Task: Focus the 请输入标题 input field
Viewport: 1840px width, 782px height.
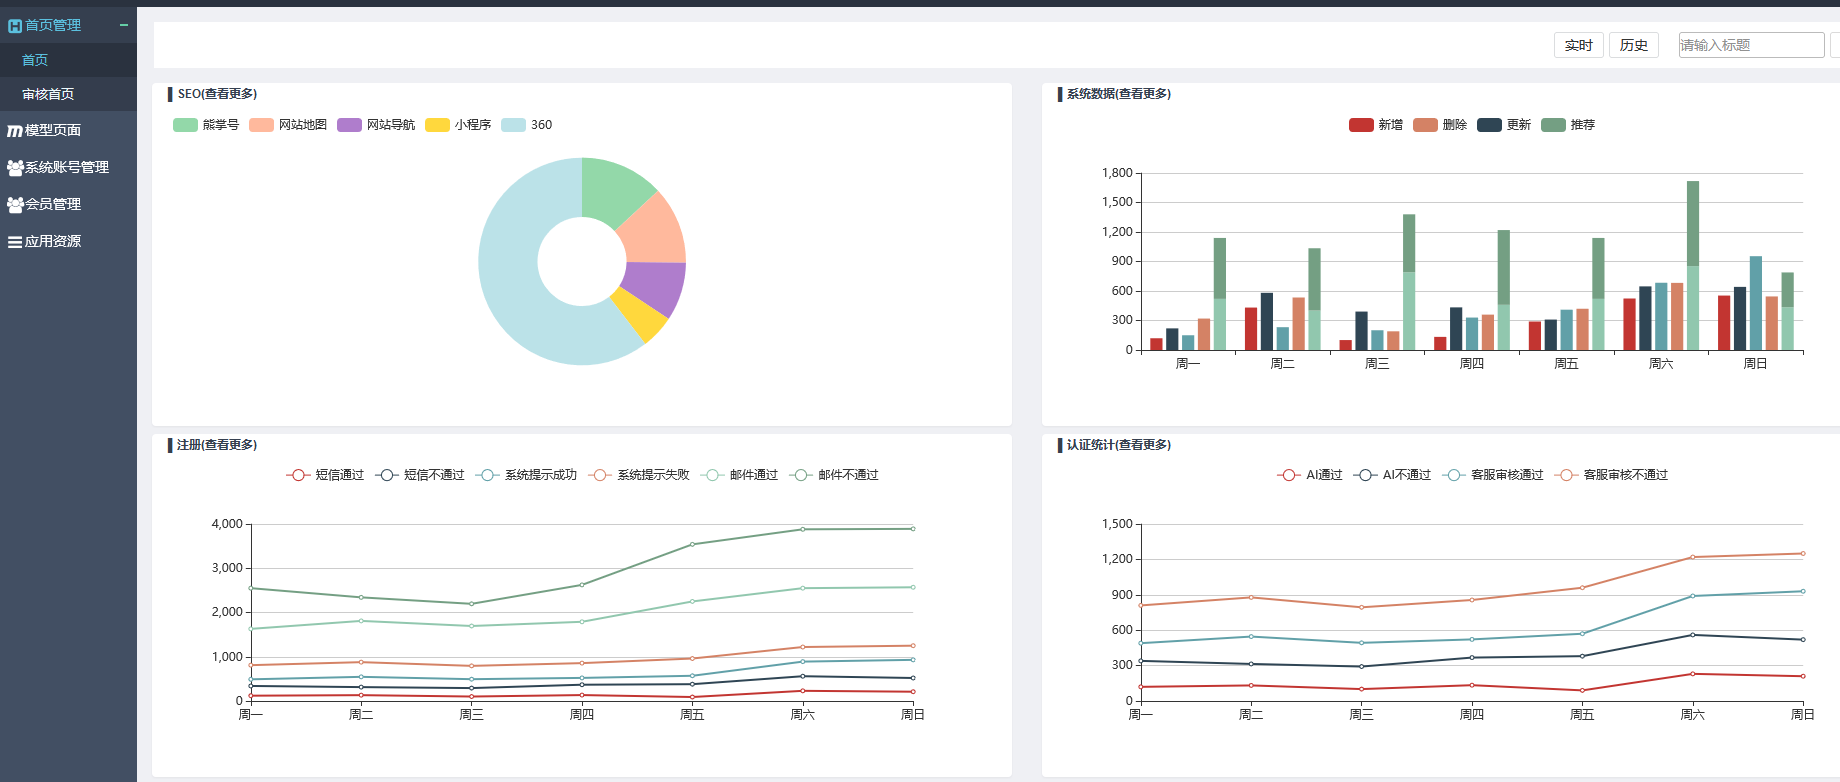Action: 1751,45
